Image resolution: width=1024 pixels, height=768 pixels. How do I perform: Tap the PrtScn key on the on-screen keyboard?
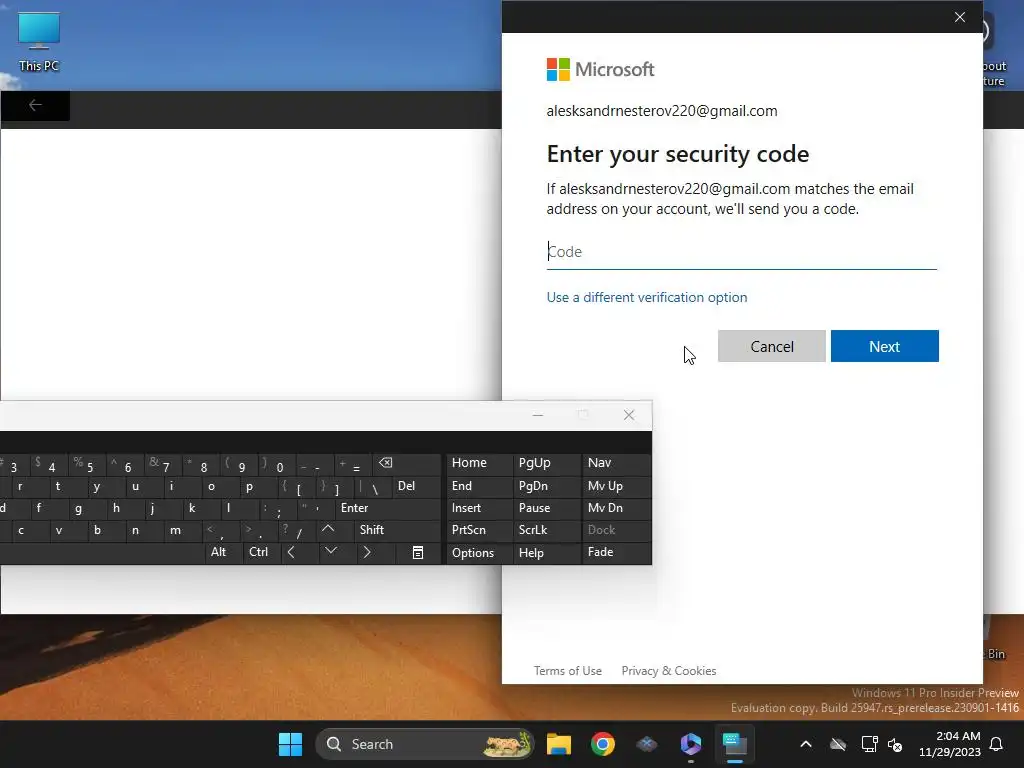[x=478, y=530]
